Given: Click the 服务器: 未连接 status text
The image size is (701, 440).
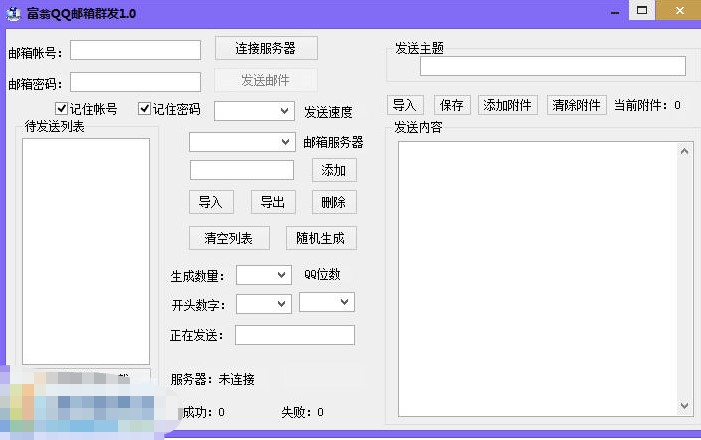Looking at the screenshot, I should [212, 380].
